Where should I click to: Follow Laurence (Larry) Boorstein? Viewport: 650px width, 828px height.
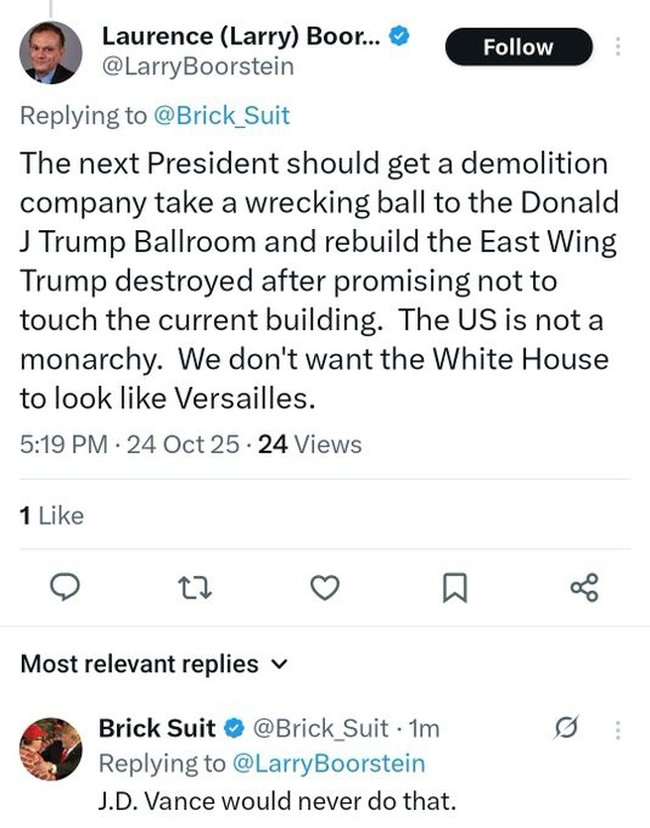click(518, 47)
